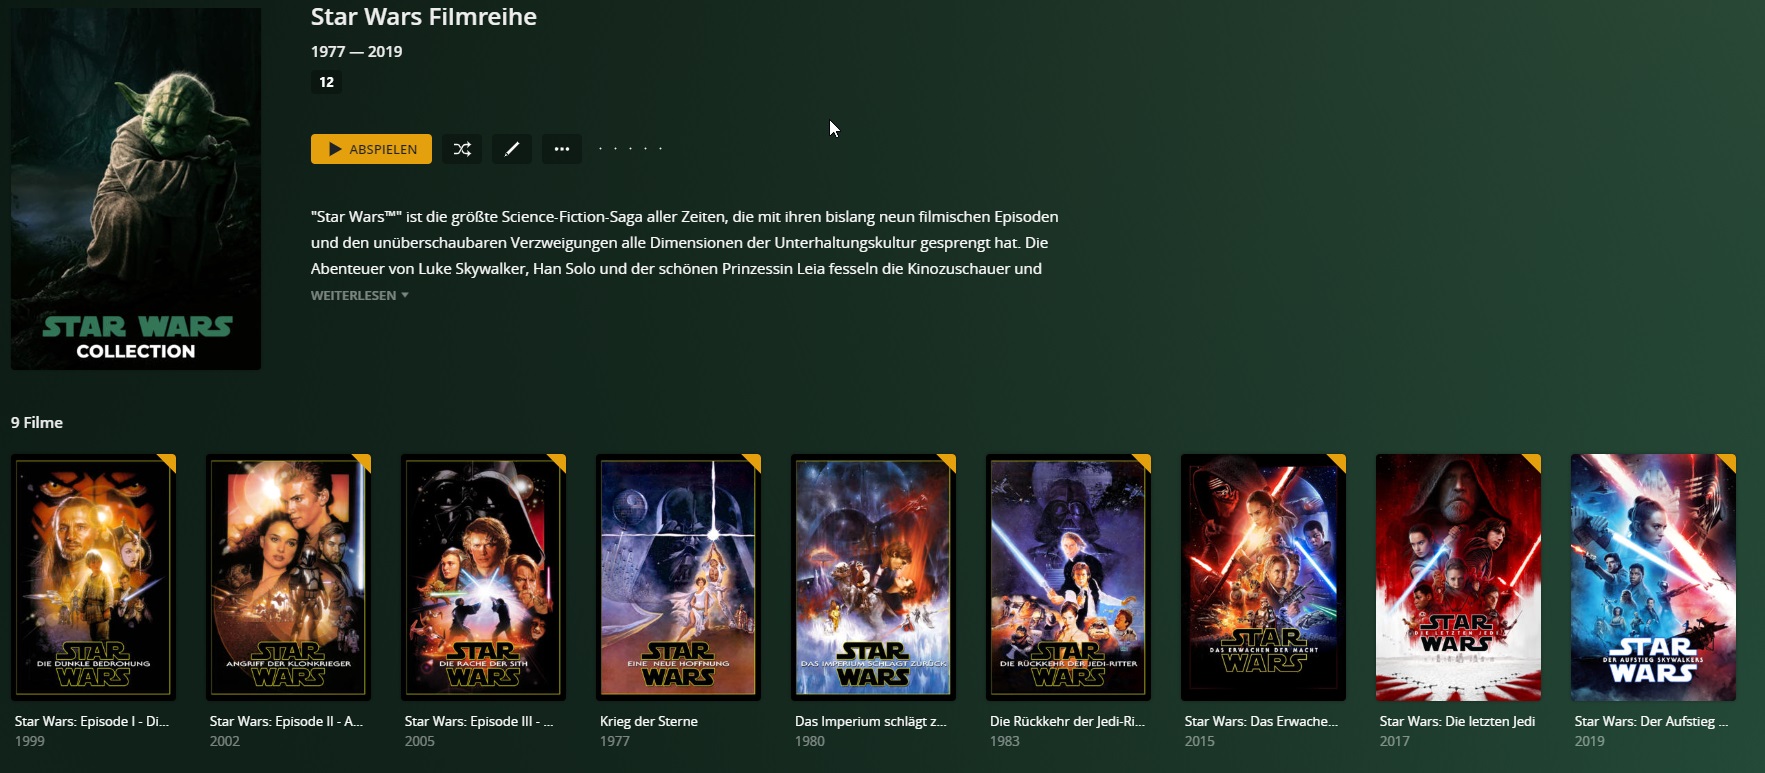Click the year 1977 under Krieg der Sterne
Image resolution: width=1765 pixels, height=773 pixels.
point(615,741)
